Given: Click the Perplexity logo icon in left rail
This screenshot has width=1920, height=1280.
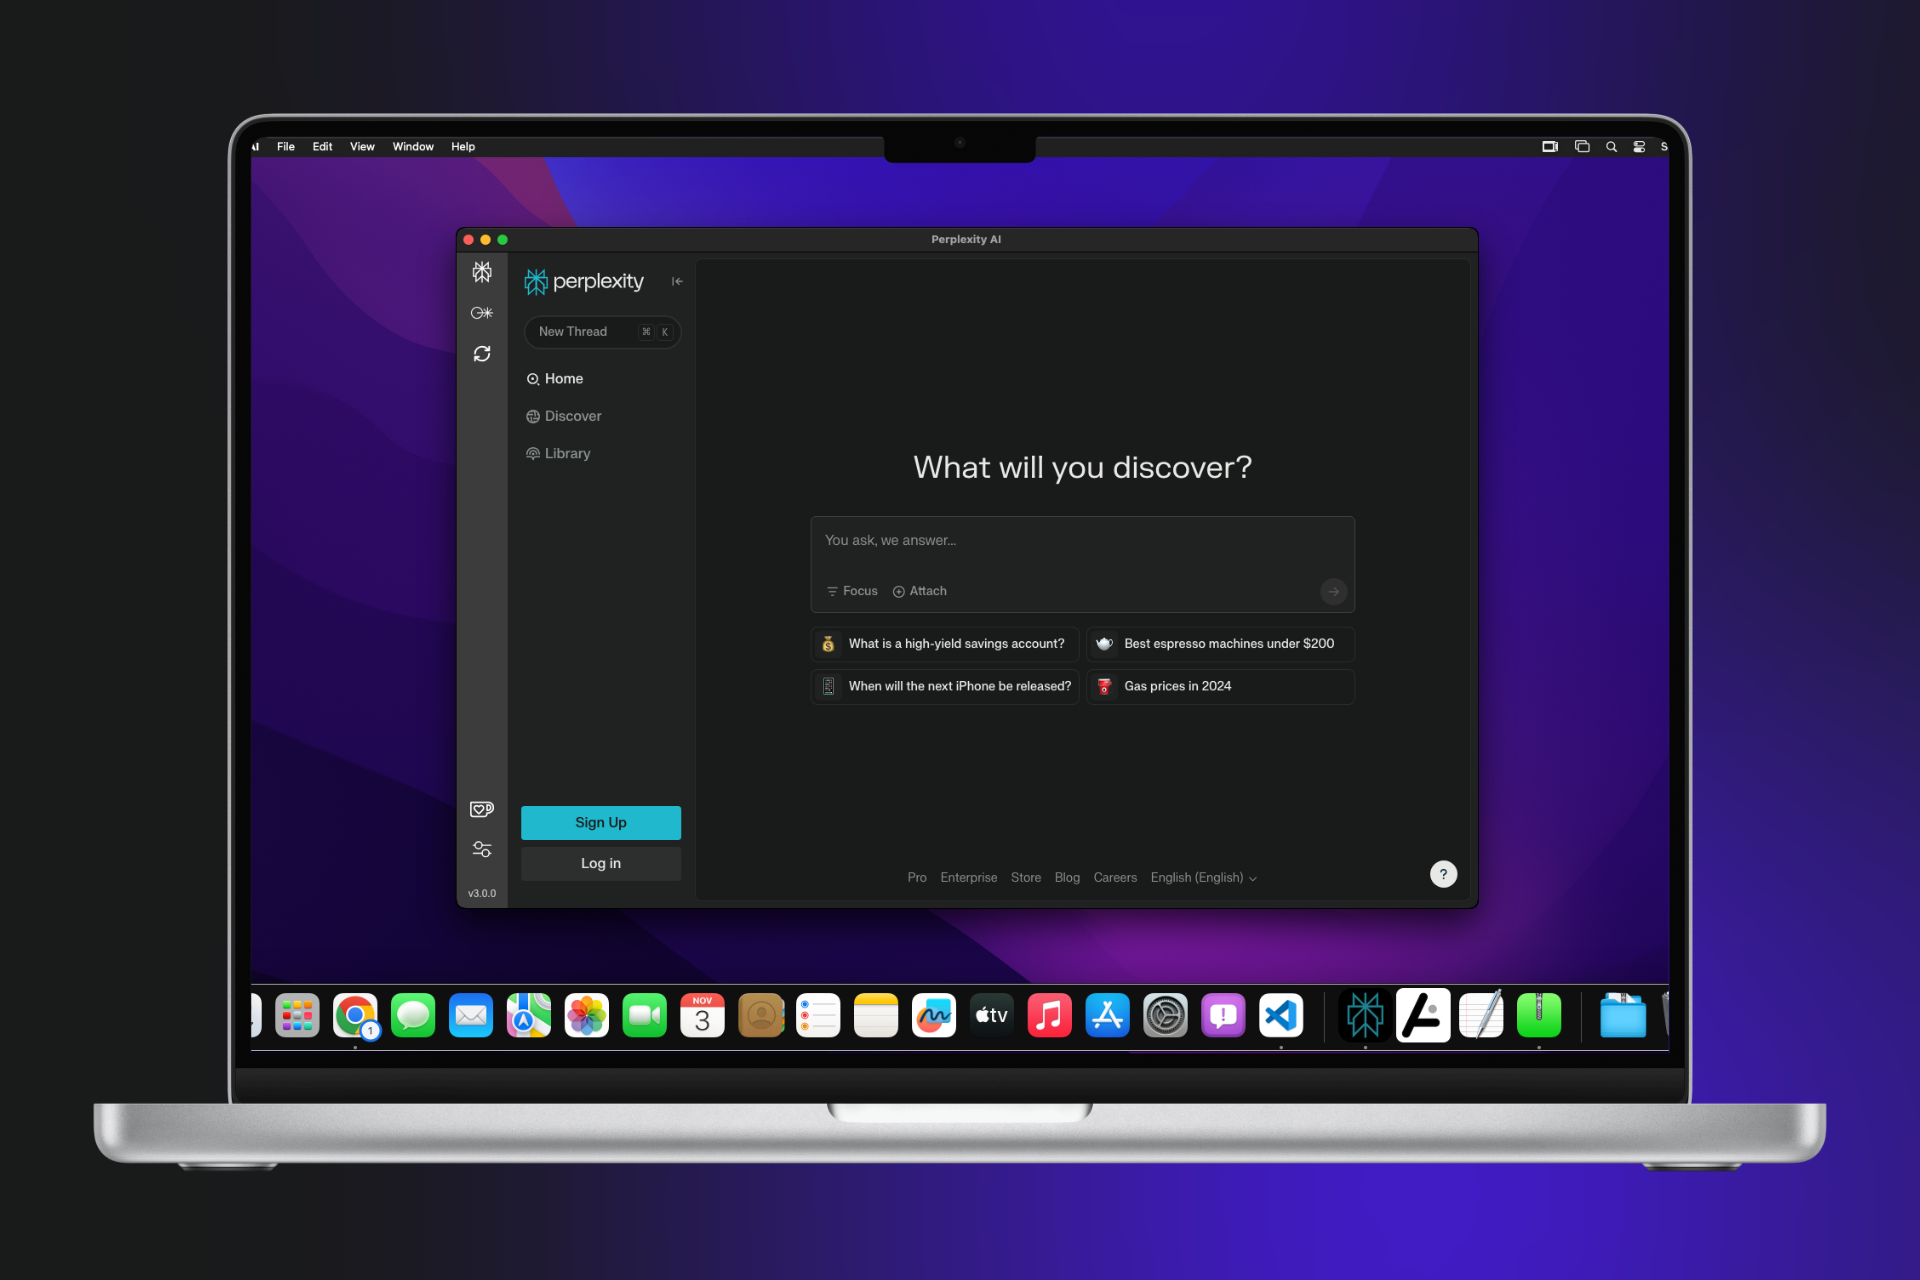Looking at the screenshot, I should coord(482,272).
